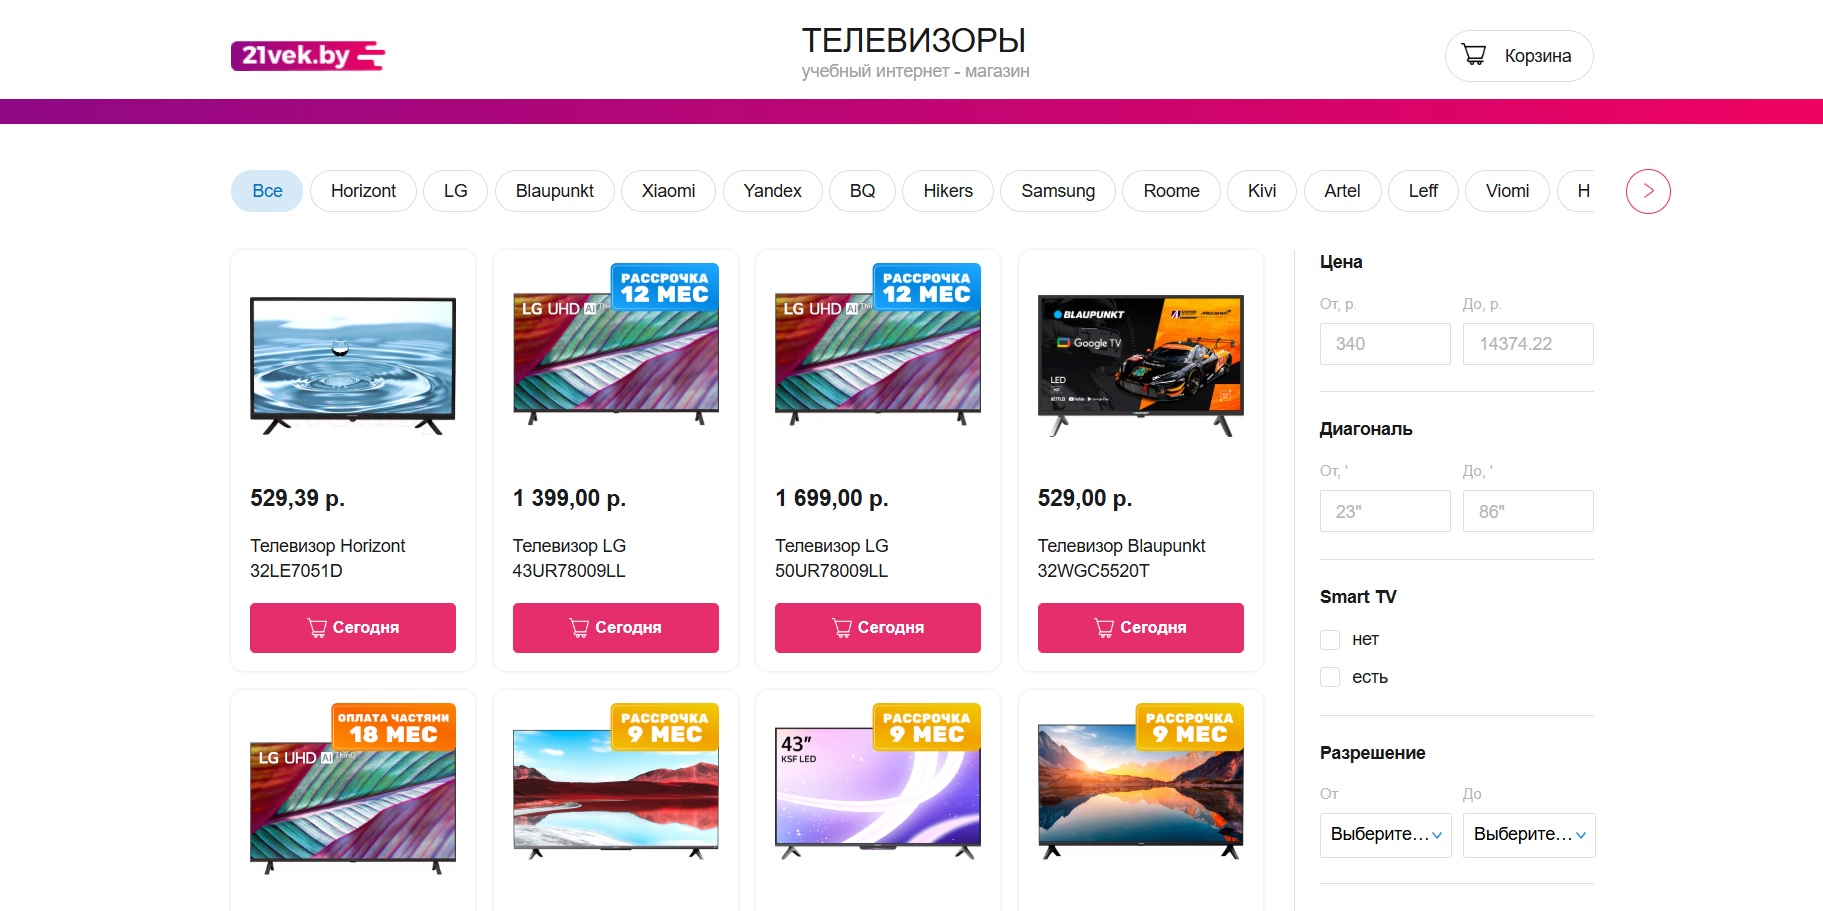Click the 18 МЕС payment badge on the LG TV
1823x911 pixels.
tap(394, 727)
